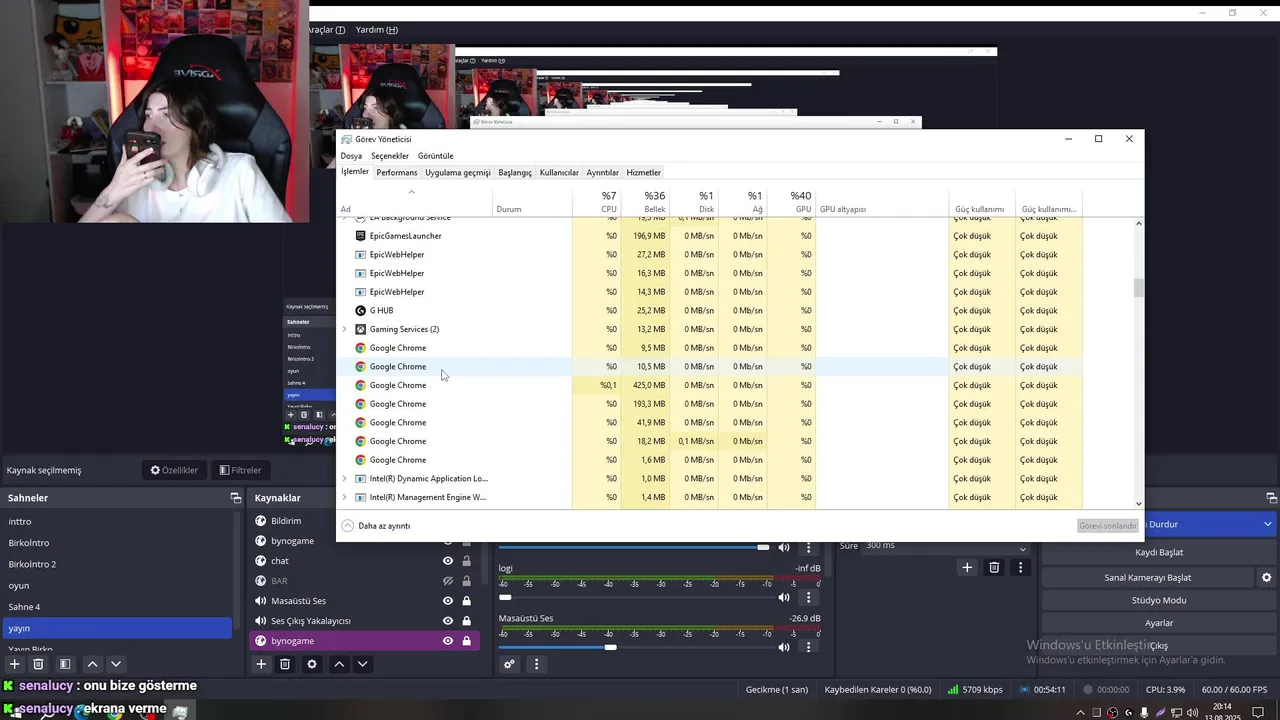Lock the chat source
The width and height of the screenshot is (1280, 720).
[466, 561]
